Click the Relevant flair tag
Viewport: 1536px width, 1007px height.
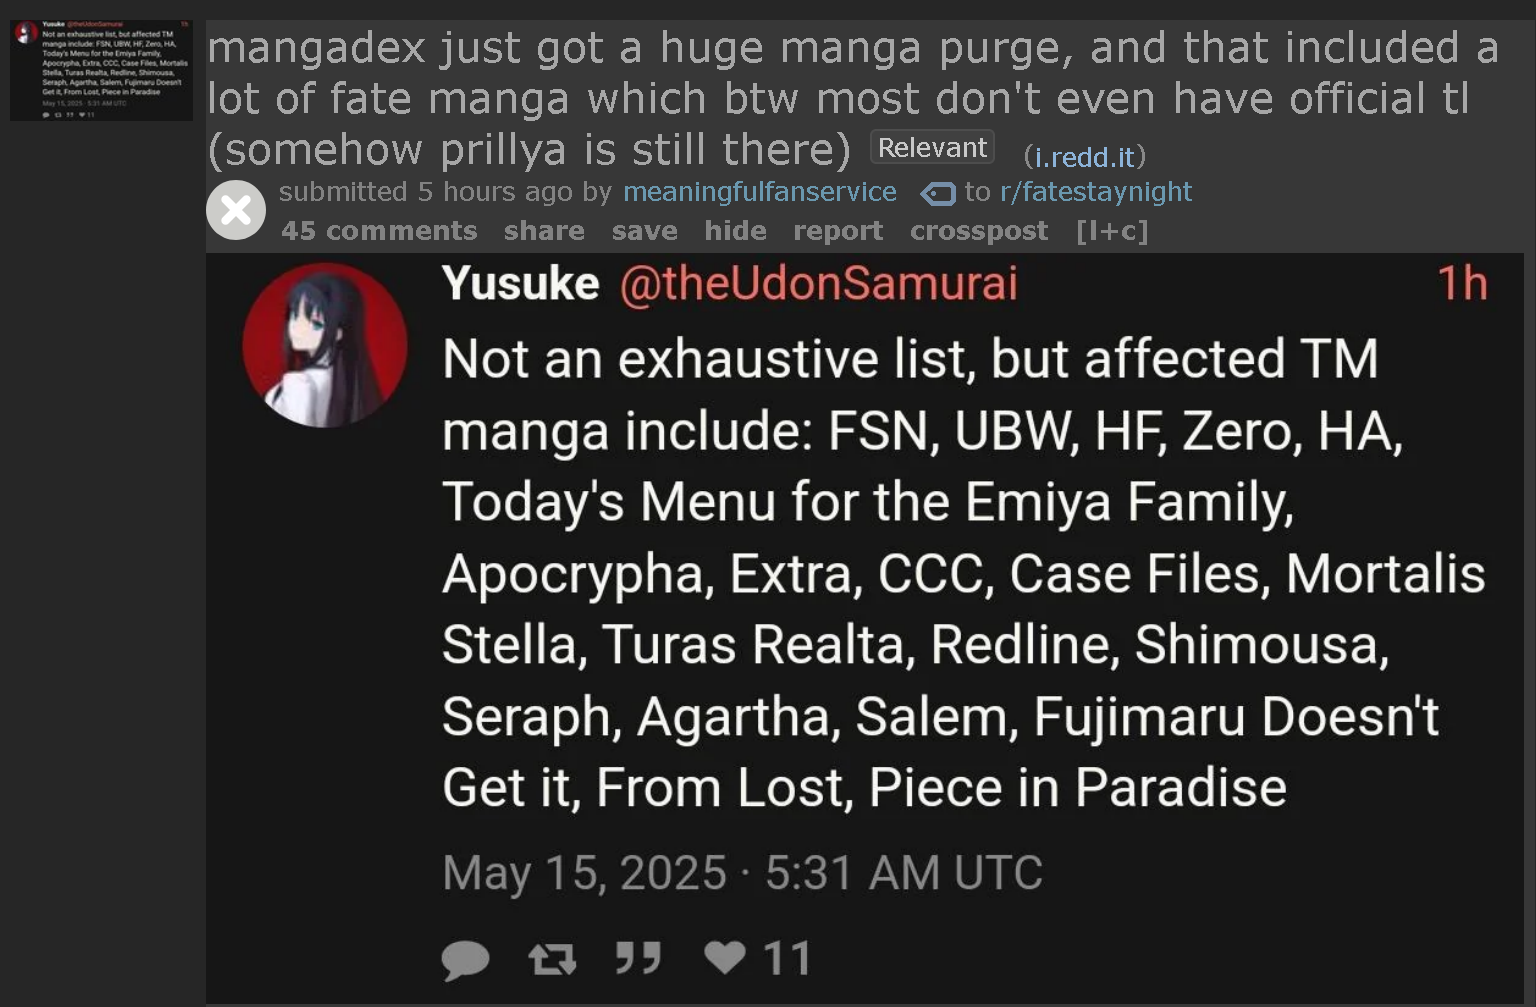[x=932, y=148]
